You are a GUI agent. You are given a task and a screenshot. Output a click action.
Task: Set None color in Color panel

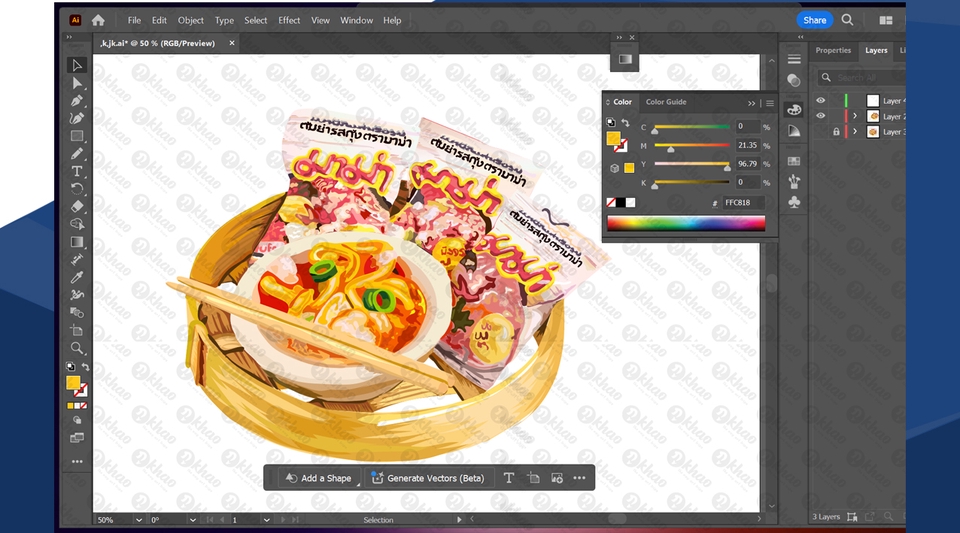610,203
